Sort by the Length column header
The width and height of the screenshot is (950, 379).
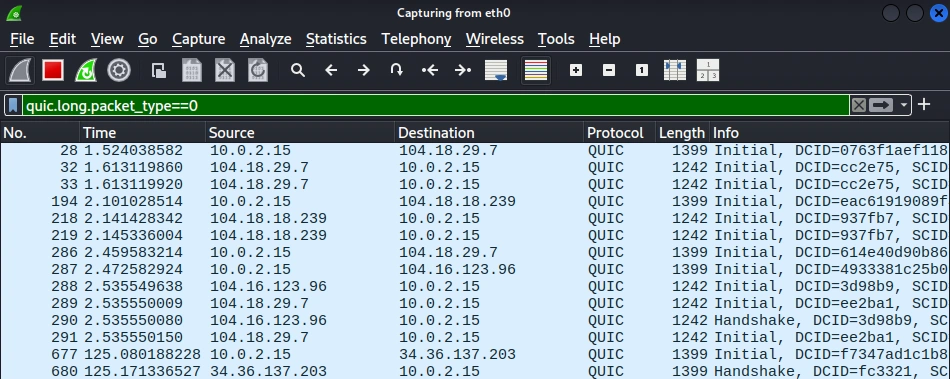click(682, 133)
